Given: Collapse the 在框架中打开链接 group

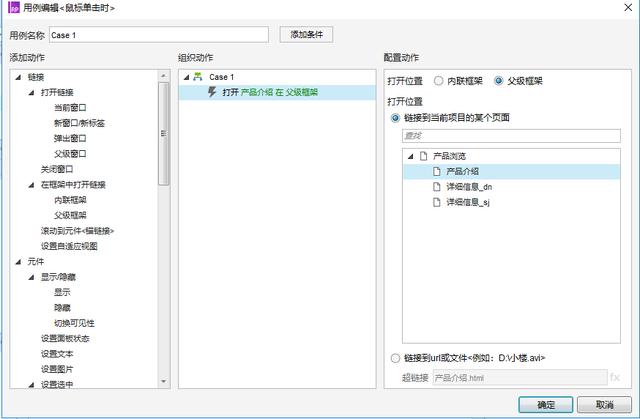Looking at the screenshot, I should click(x=31, y=185).
